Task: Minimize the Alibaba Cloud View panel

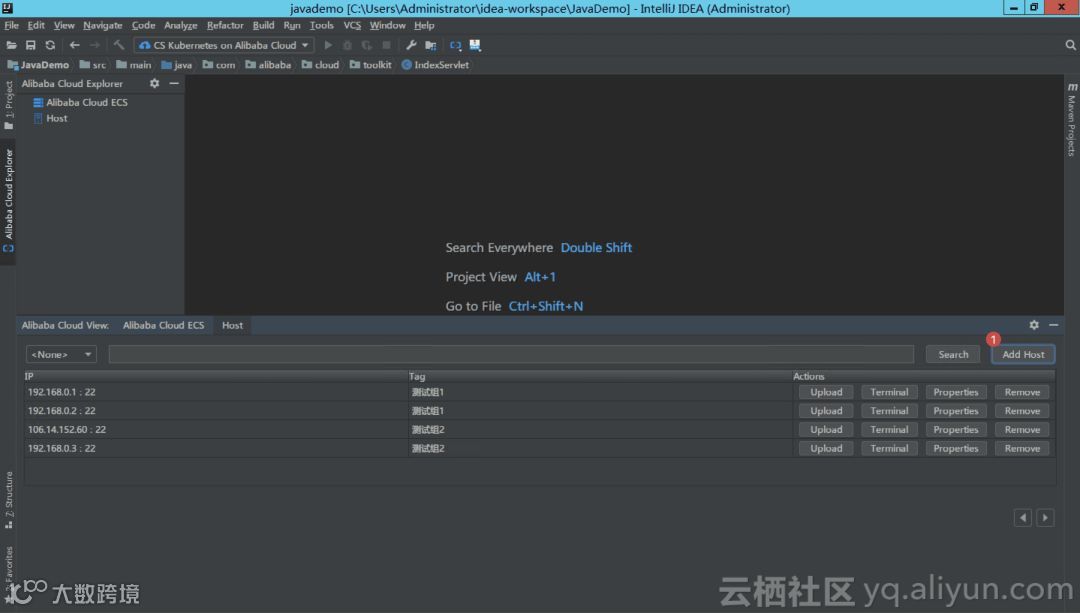Action: [x=1054, y=325]
